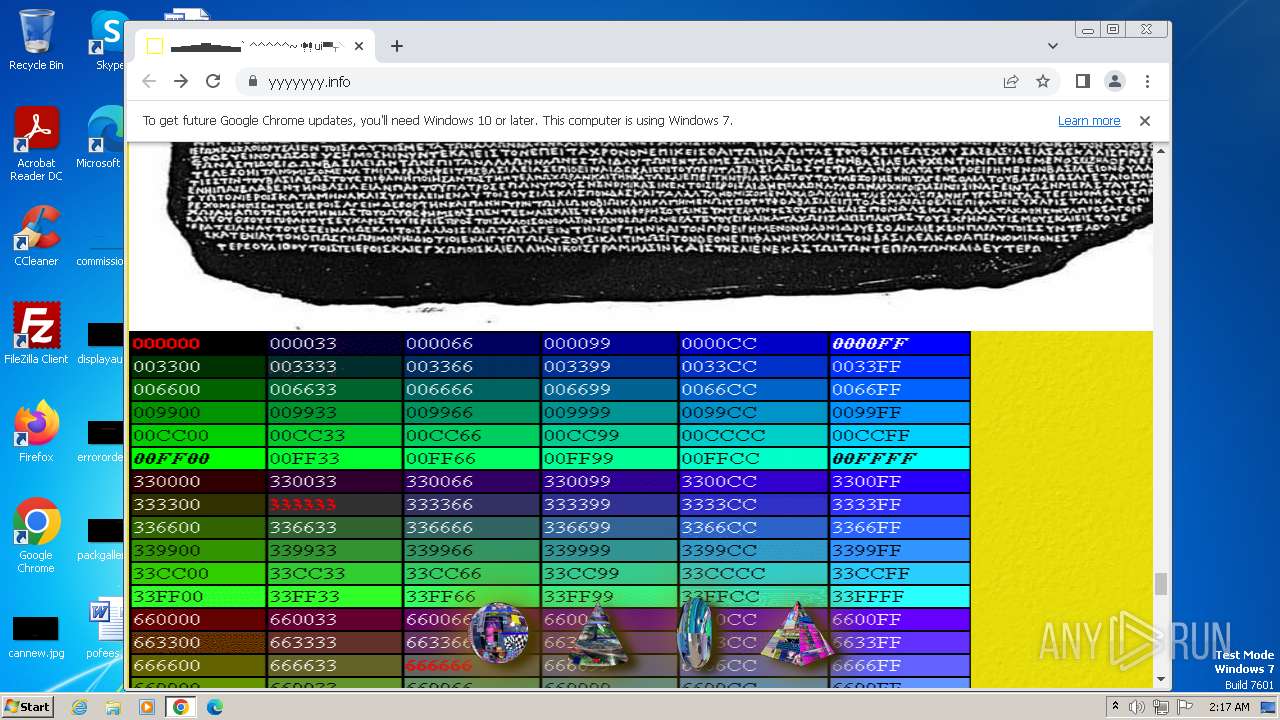Screen dimensions: 1280x720
Task: Launch FileZilla Client from the desktop
Action: pos(36,334)
